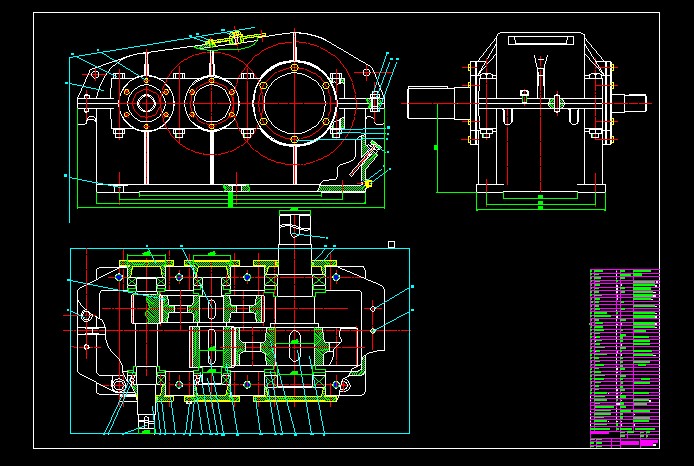This screenshot has width=694, height=466.
Task: Select the rectangular cover atop the side view
Action: click(540, 42)
